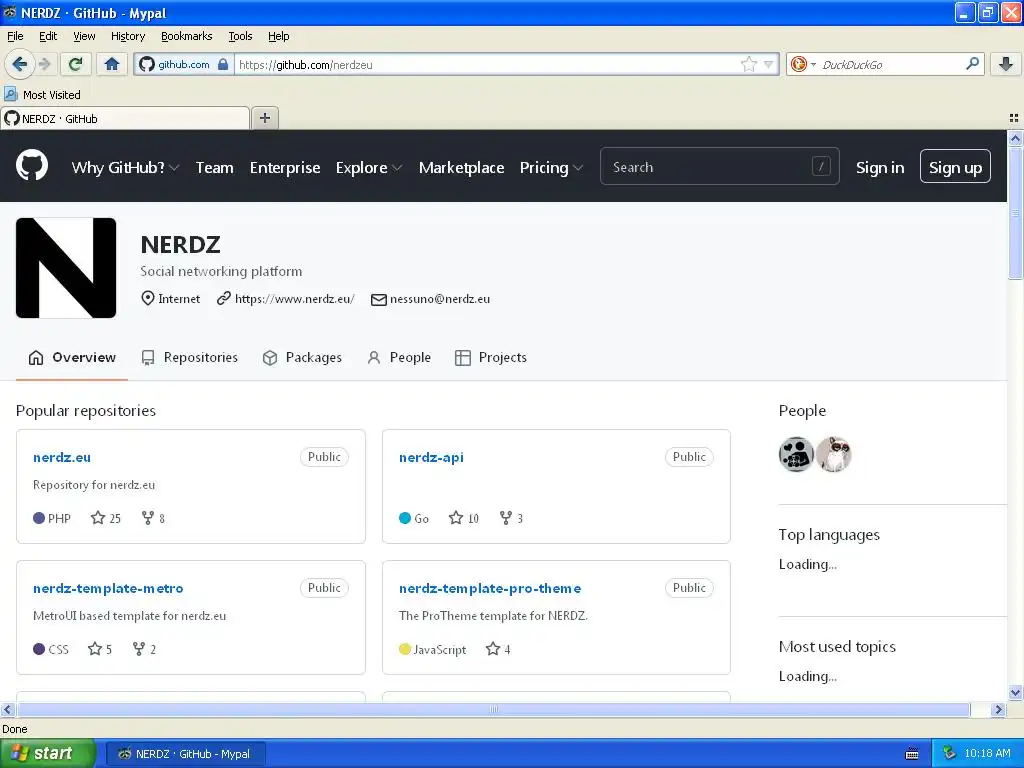Click the Sign up button
The width and height of the screenshot is (1024, 768).
[x=955, y=167]
